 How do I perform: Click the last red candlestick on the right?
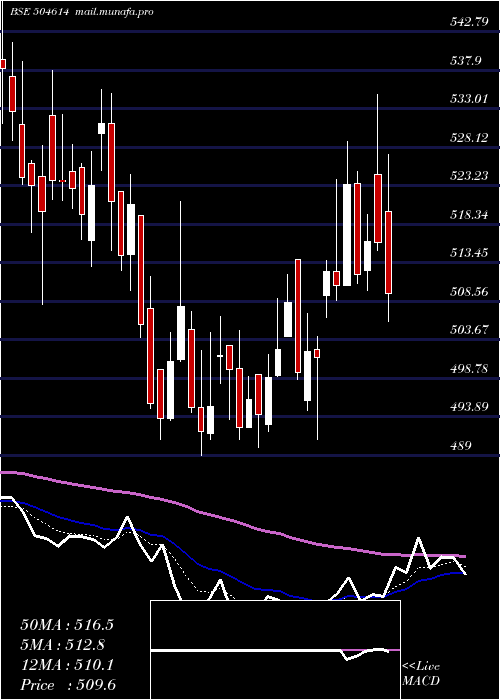388,252
